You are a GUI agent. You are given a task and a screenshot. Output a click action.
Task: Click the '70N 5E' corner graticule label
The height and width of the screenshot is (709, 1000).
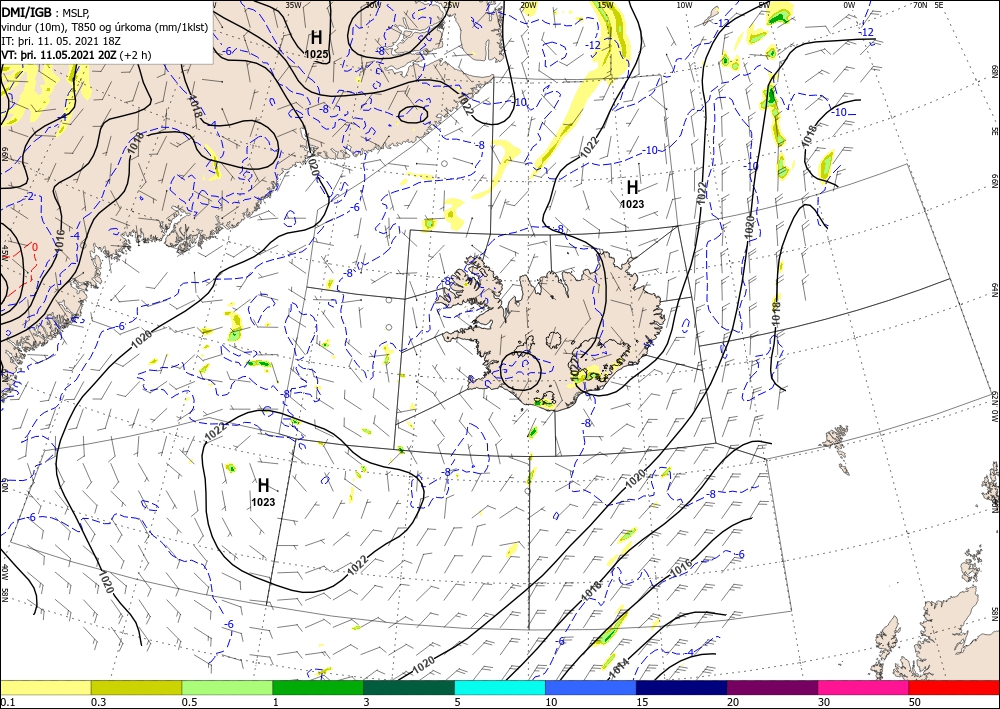[x=927, y=5]
